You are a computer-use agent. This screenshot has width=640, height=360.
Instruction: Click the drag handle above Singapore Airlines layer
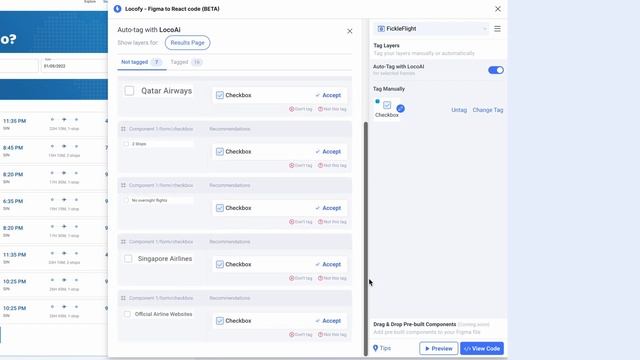coord(123,242)
